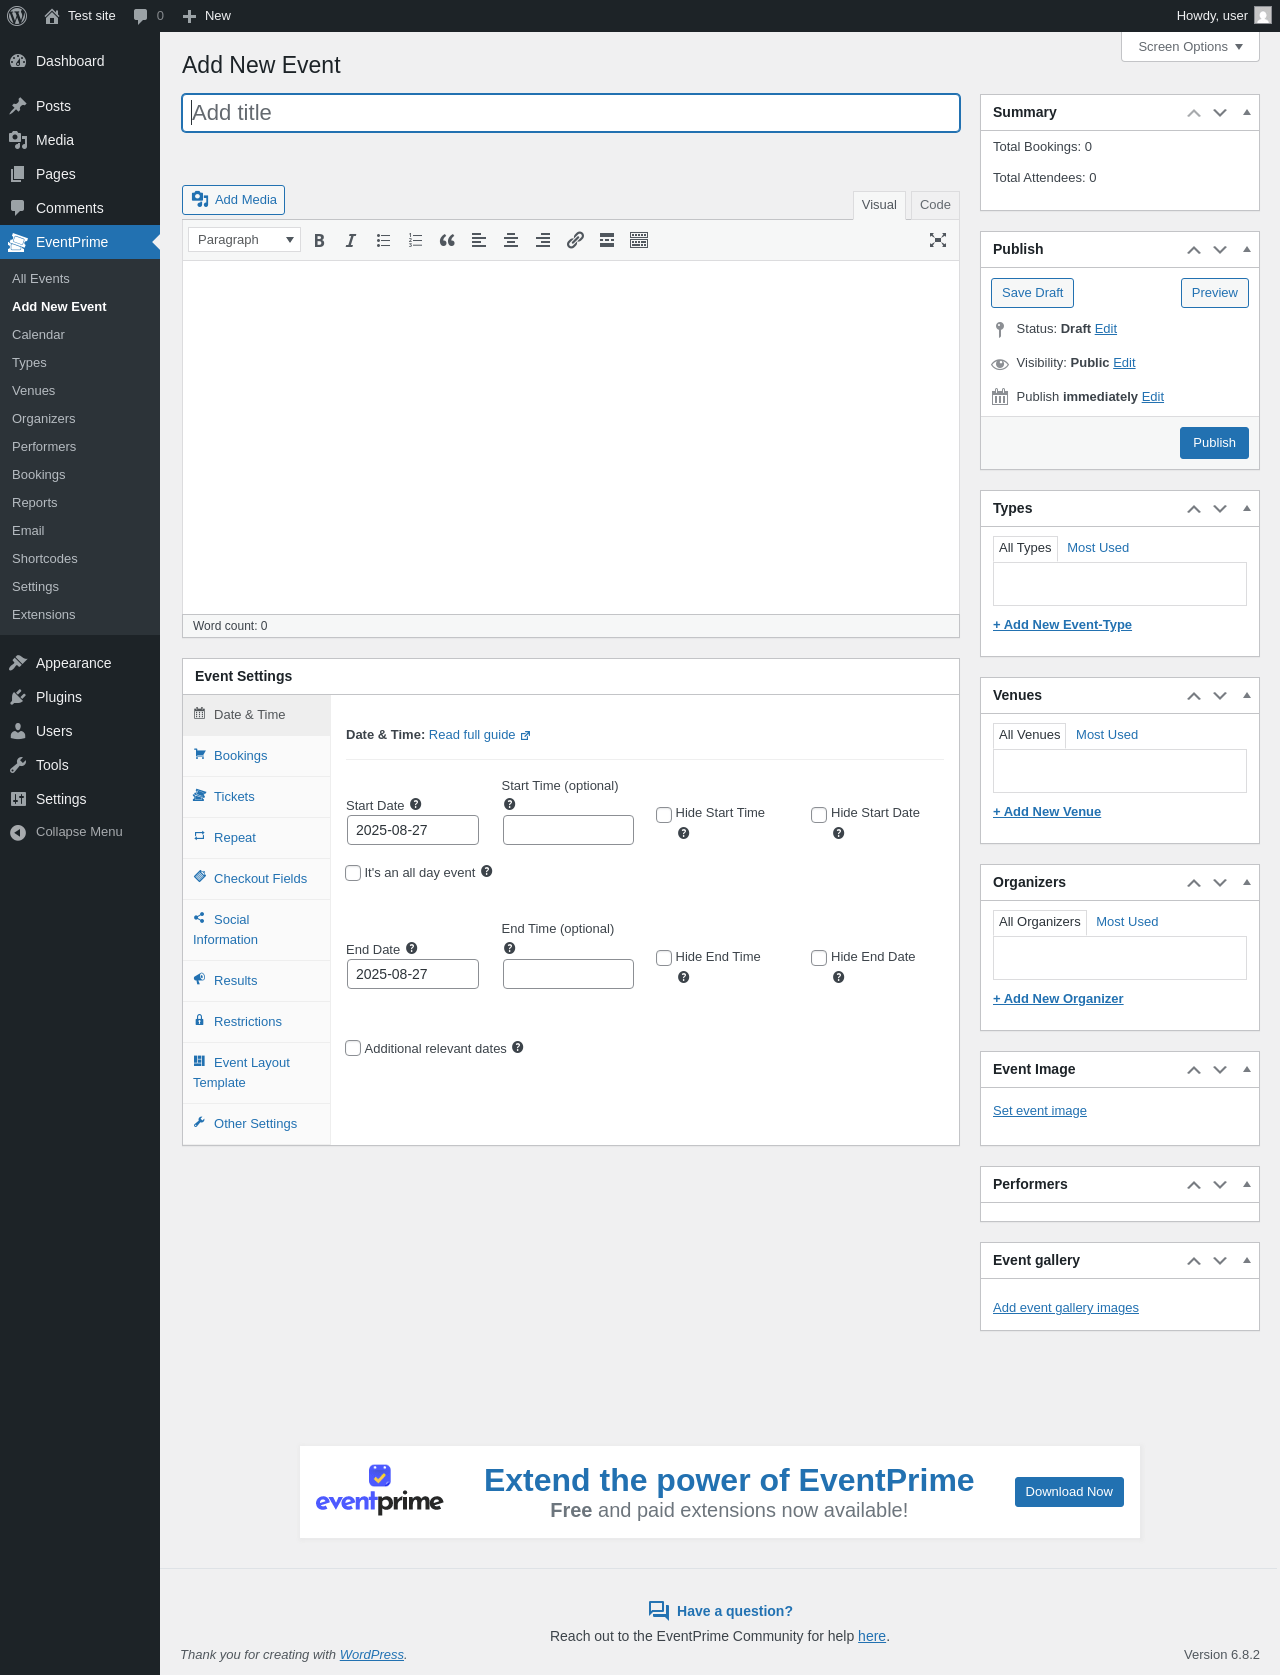Image resolution: width=1280 pixels, height=1675 pixels.
Task: Click the Download Now button
Action: click(1069, 1492)
